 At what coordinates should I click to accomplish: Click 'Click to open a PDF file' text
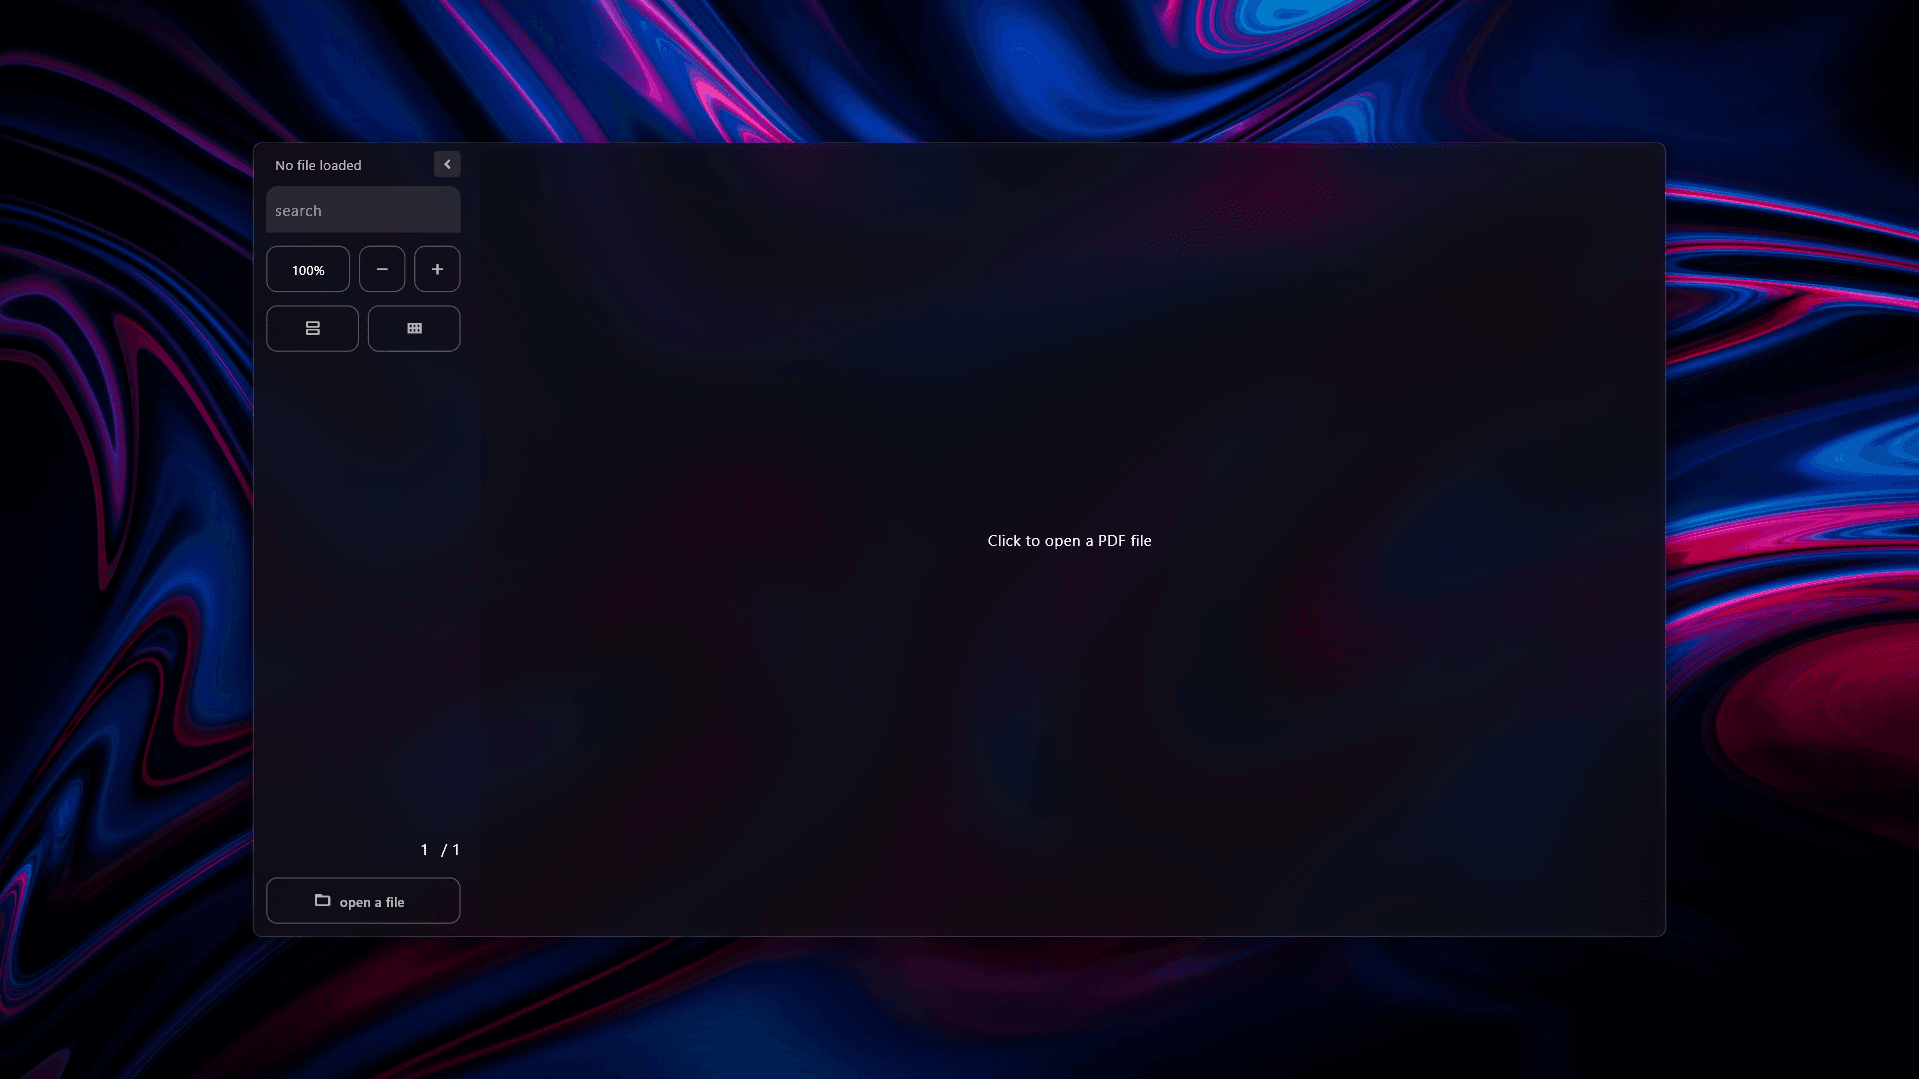click(x=1069, y=541)
